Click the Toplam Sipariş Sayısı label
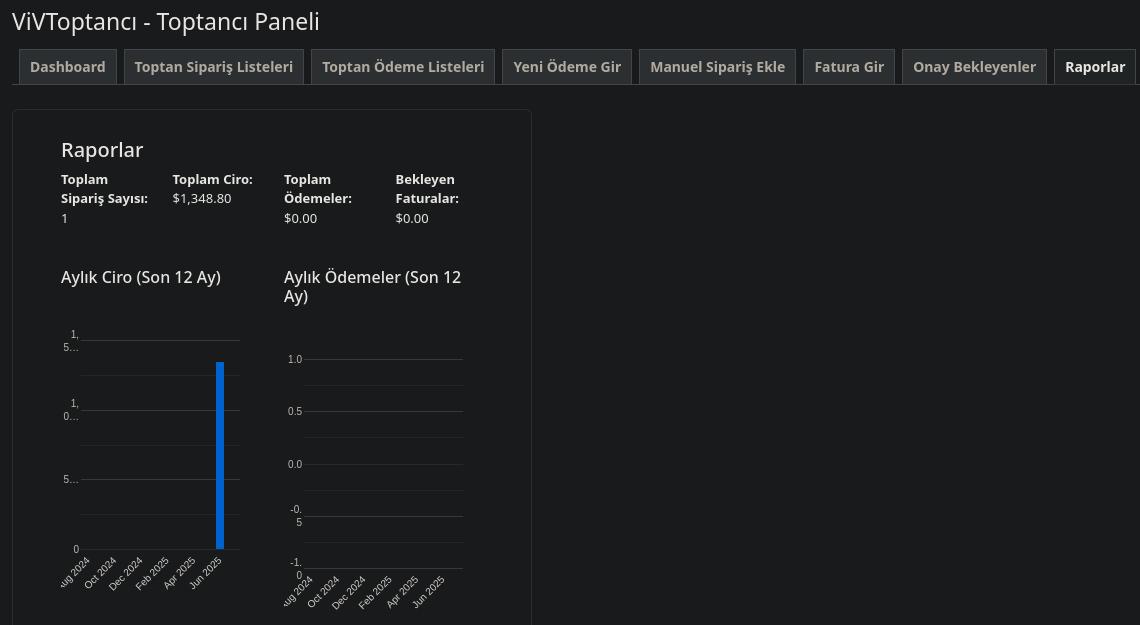 click(x=104, y=189)
